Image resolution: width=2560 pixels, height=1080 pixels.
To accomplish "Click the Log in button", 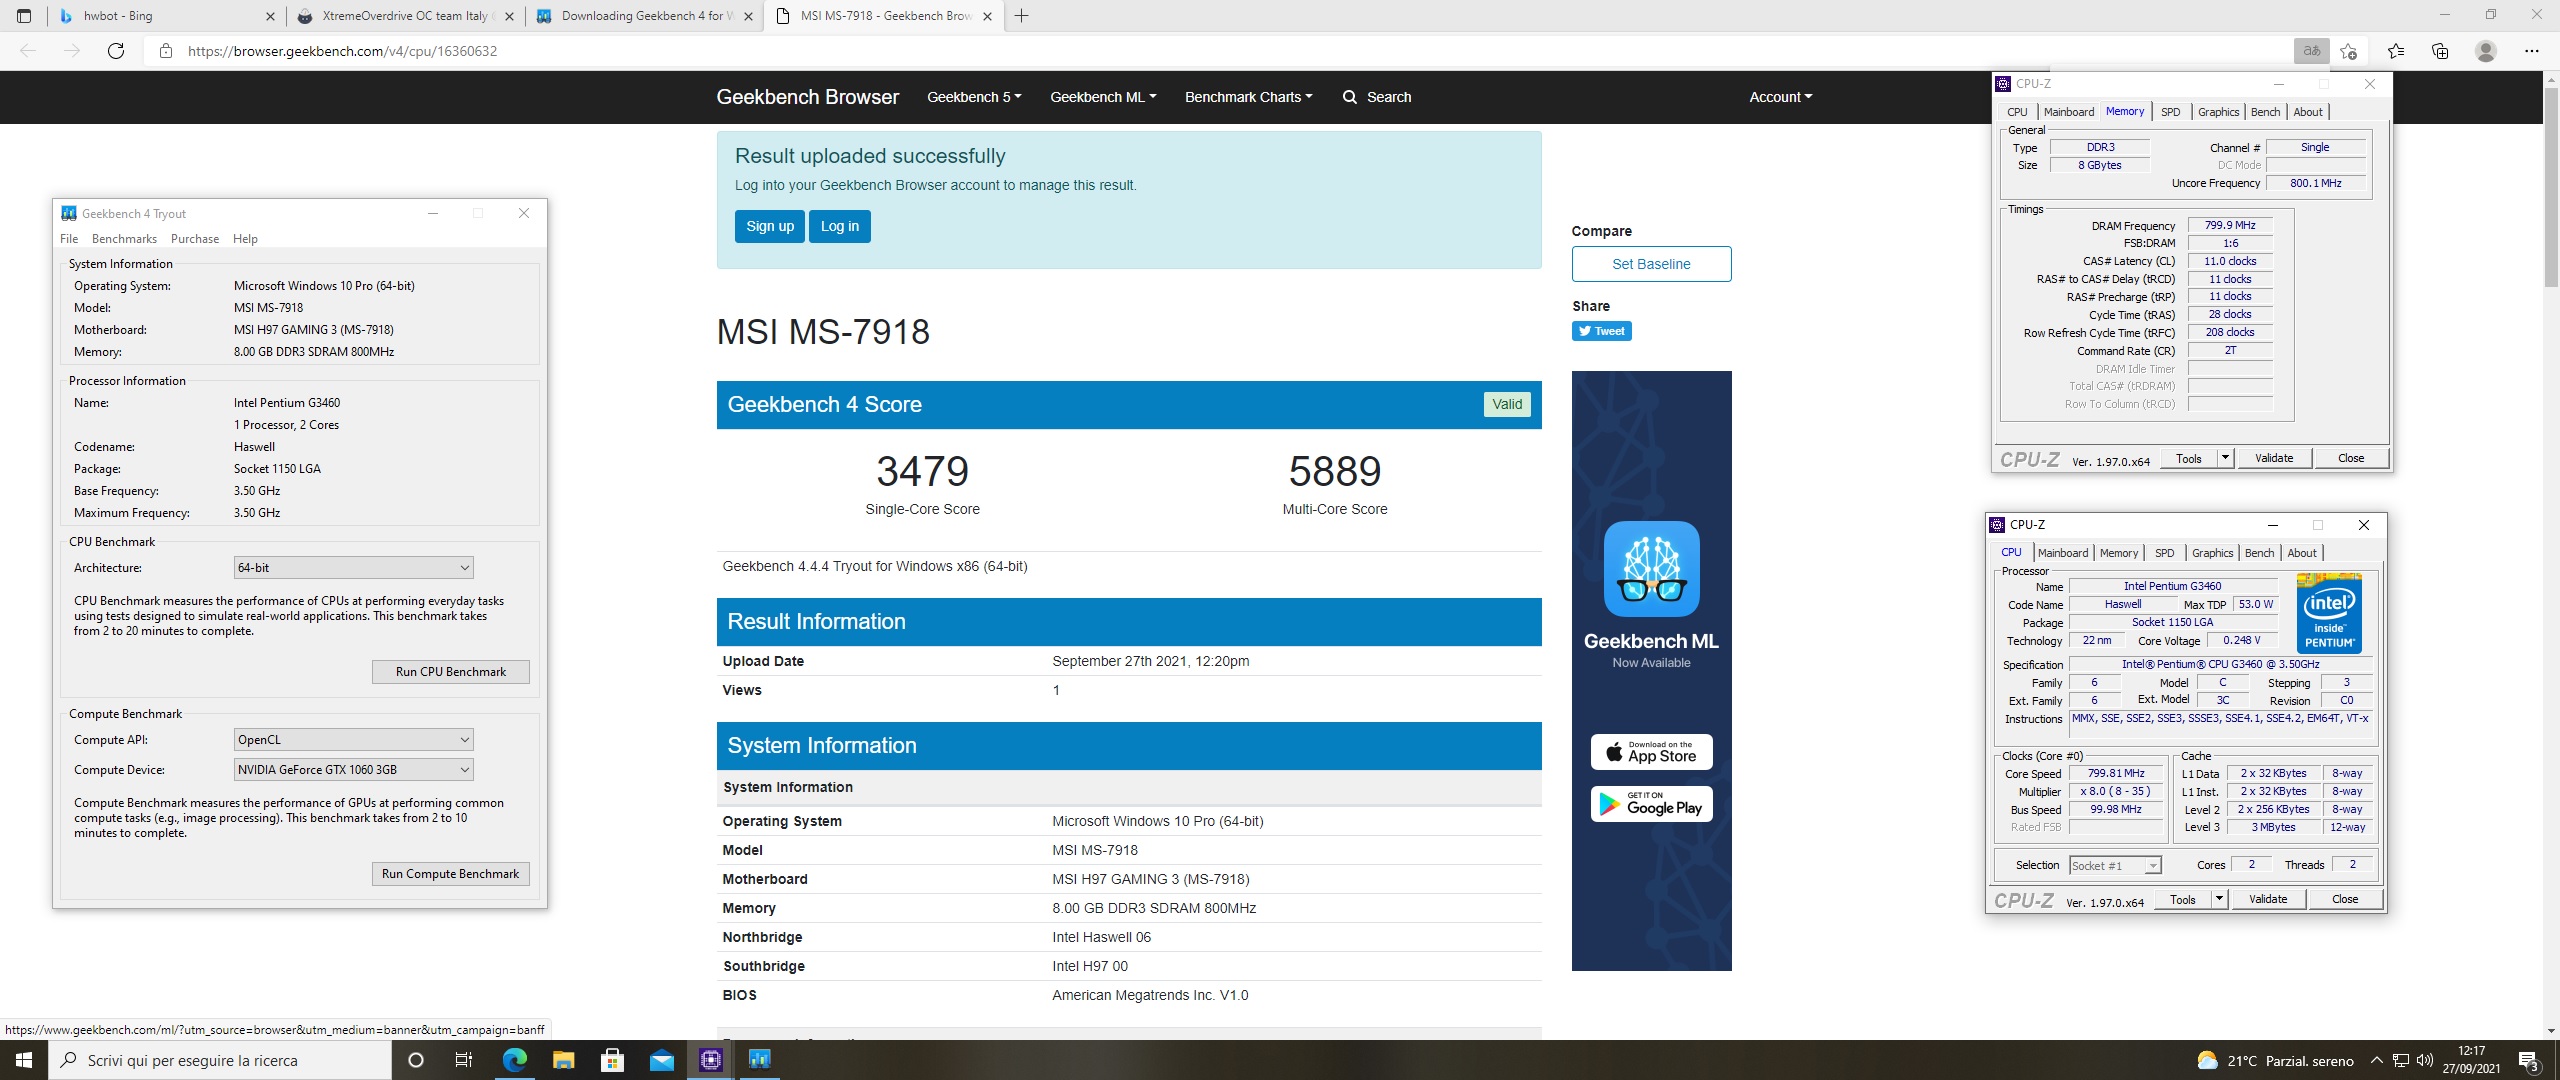I will click(840, 226).
